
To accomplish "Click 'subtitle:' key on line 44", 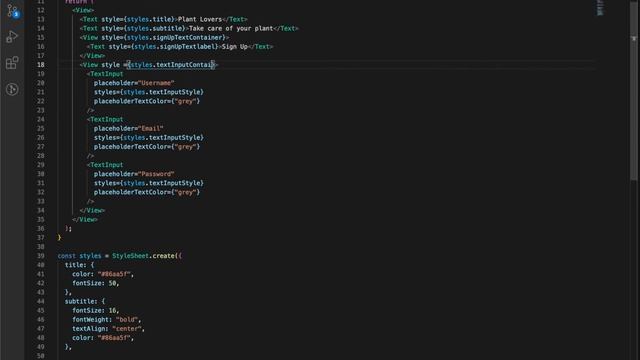I will tap(81, 302).
